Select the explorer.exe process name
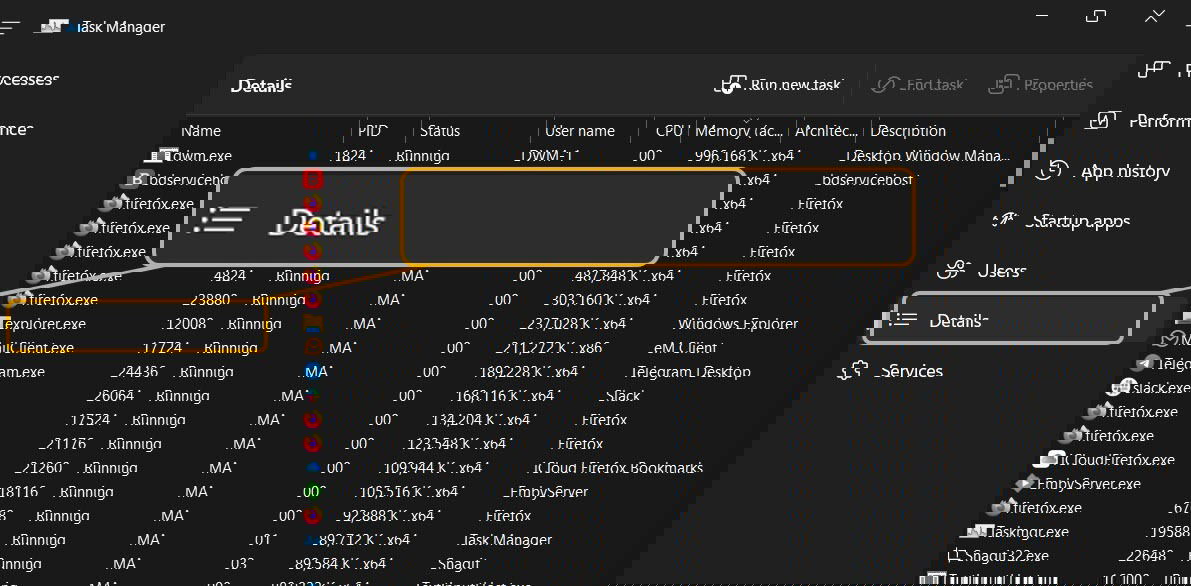 43,324
